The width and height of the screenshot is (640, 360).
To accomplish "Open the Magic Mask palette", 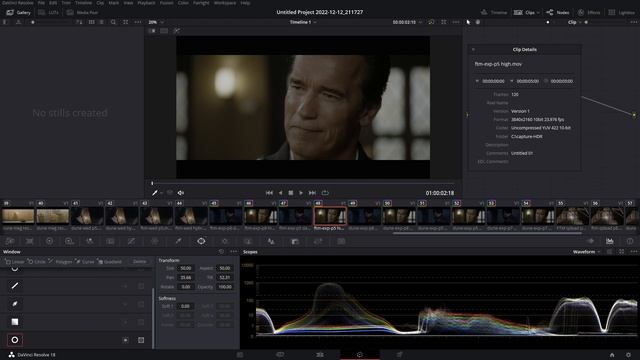I will [248, 241].
